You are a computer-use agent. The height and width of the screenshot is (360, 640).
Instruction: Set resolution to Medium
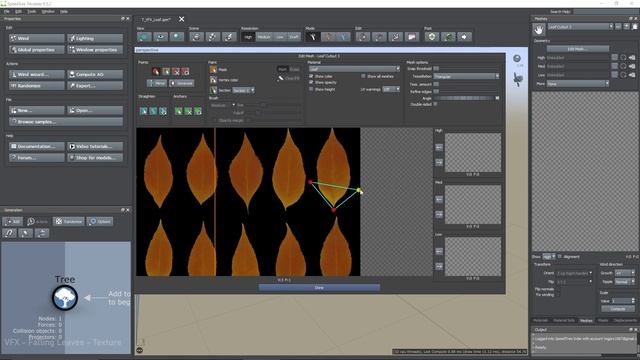click(264, 37)
